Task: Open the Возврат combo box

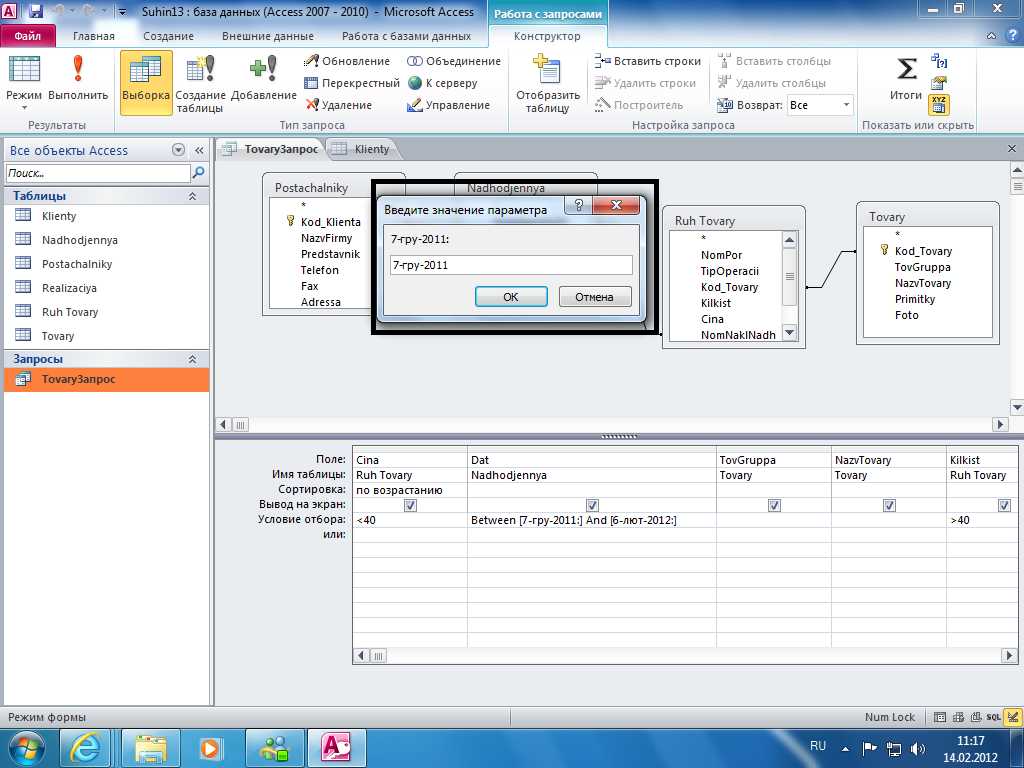Action: point(820,104)
